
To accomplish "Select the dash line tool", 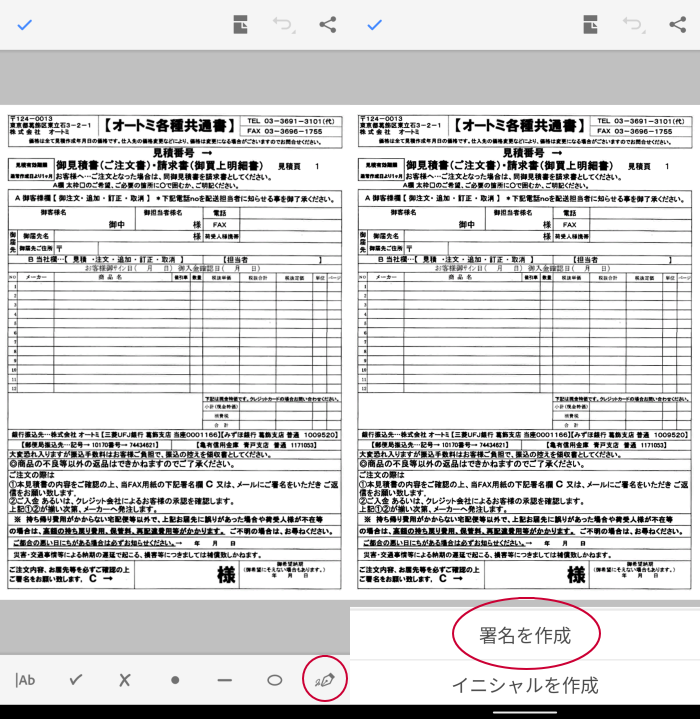I will pyautogui.click(x=225, y=680).
